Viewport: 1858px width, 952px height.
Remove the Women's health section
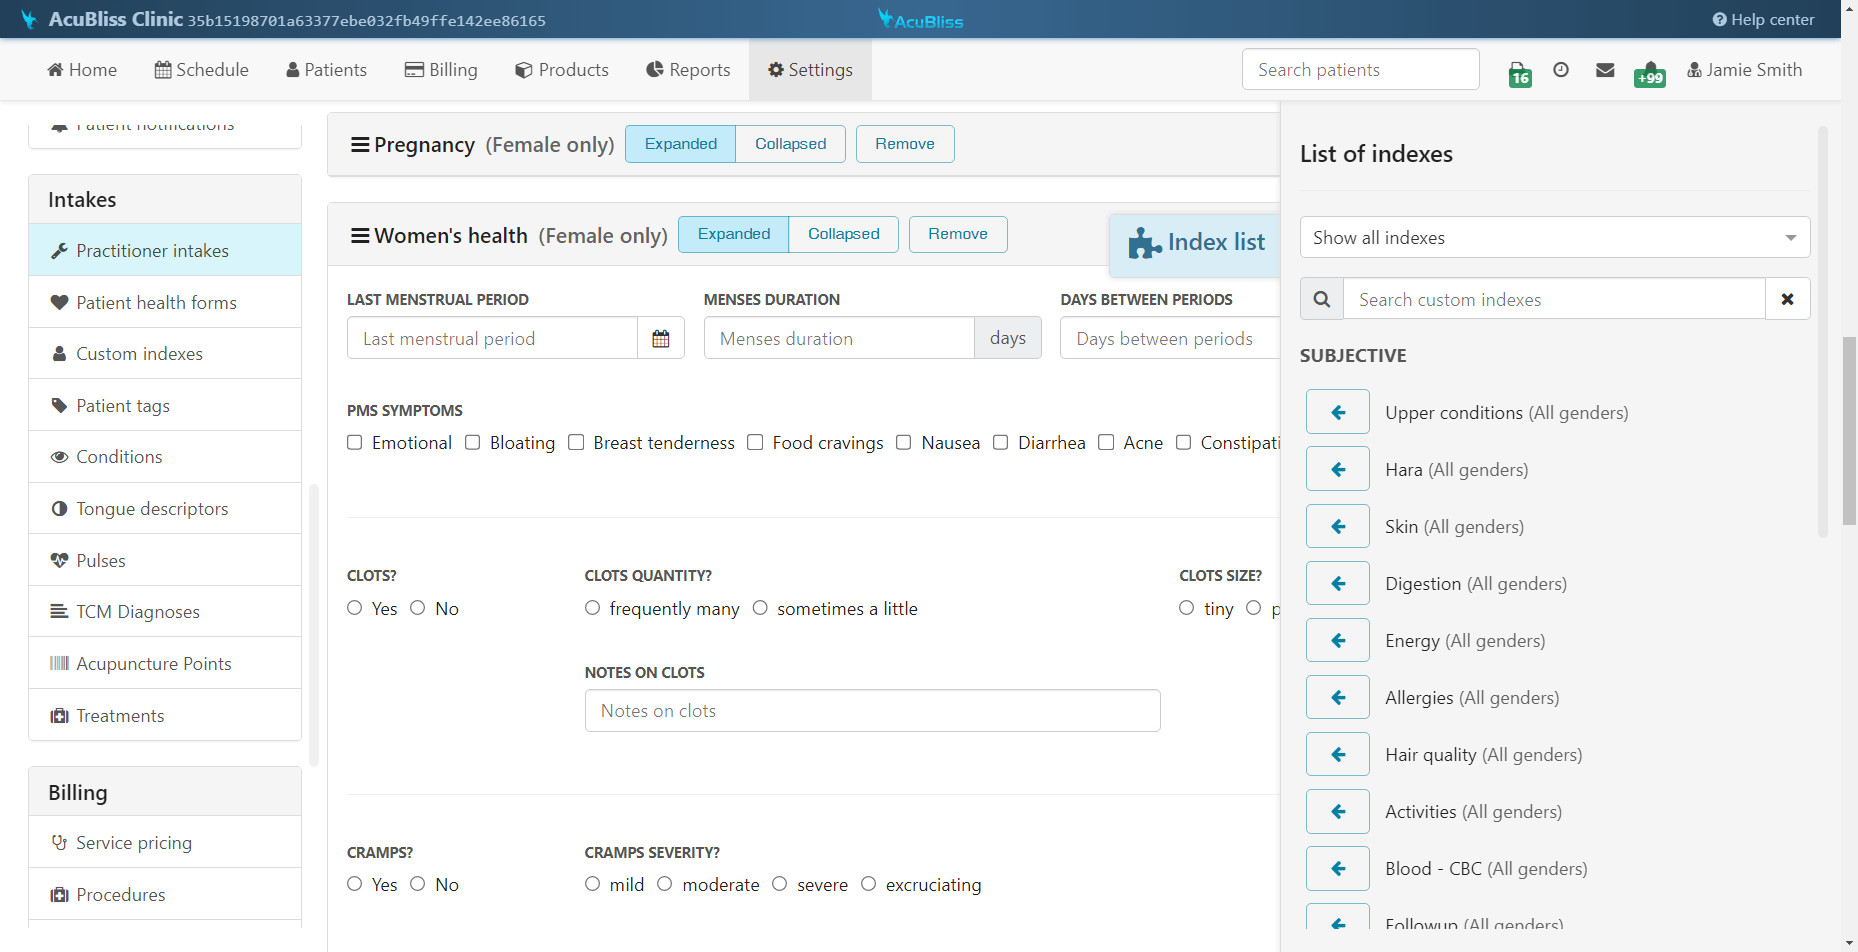click(x=958, y=234)
